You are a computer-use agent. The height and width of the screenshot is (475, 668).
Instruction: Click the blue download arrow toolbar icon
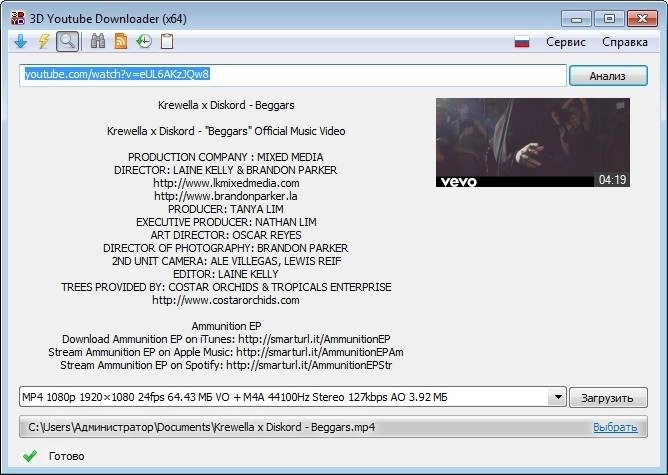pyautogui.click(x=20, y=42)
